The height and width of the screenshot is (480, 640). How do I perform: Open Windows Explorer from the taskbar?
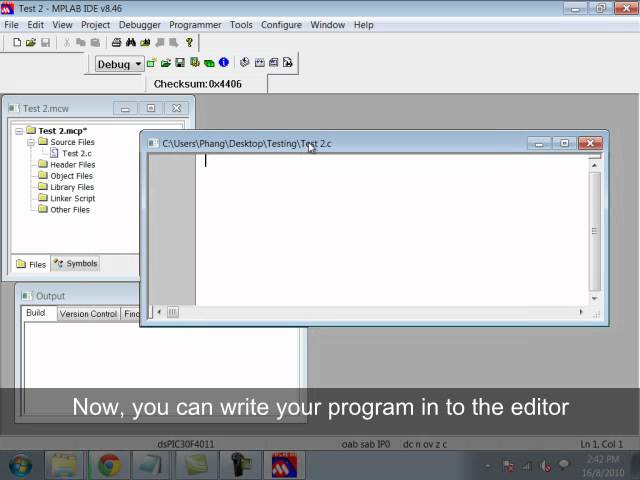(x=63, y=465)
